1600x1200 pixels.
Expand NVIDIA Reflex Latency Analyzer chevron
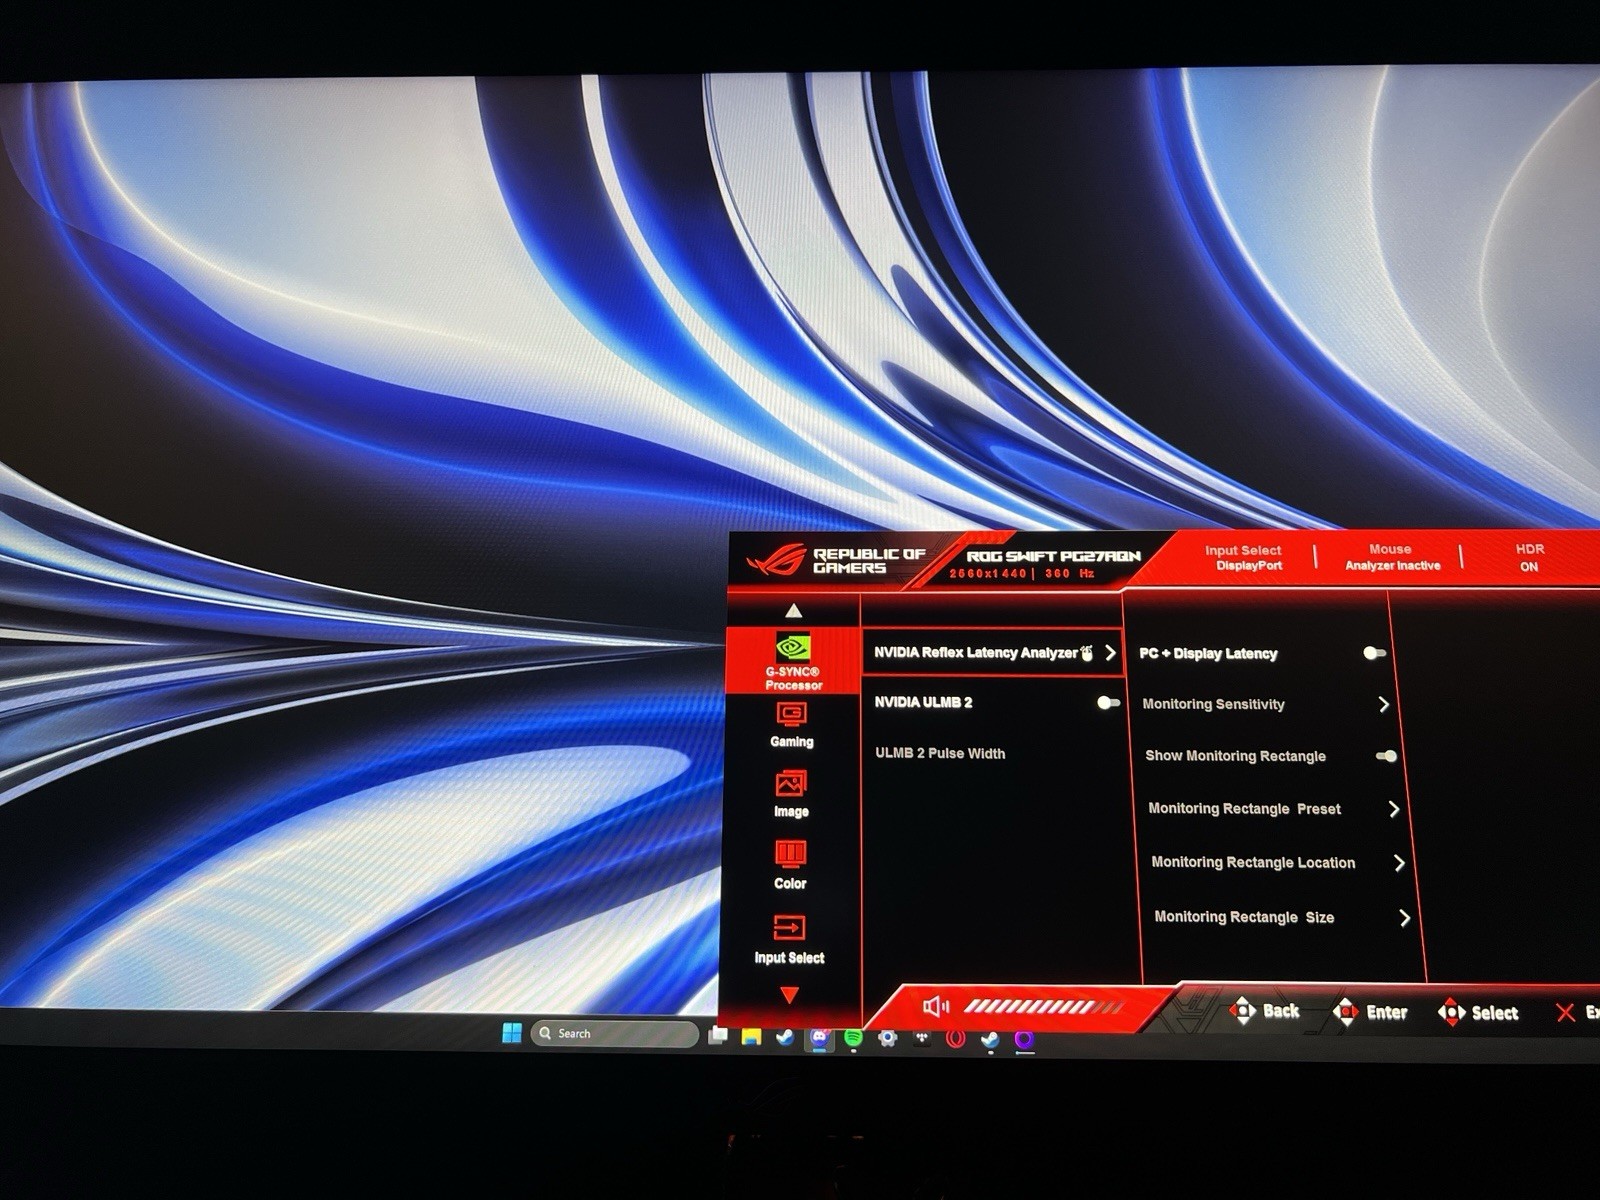[1110, 652]
